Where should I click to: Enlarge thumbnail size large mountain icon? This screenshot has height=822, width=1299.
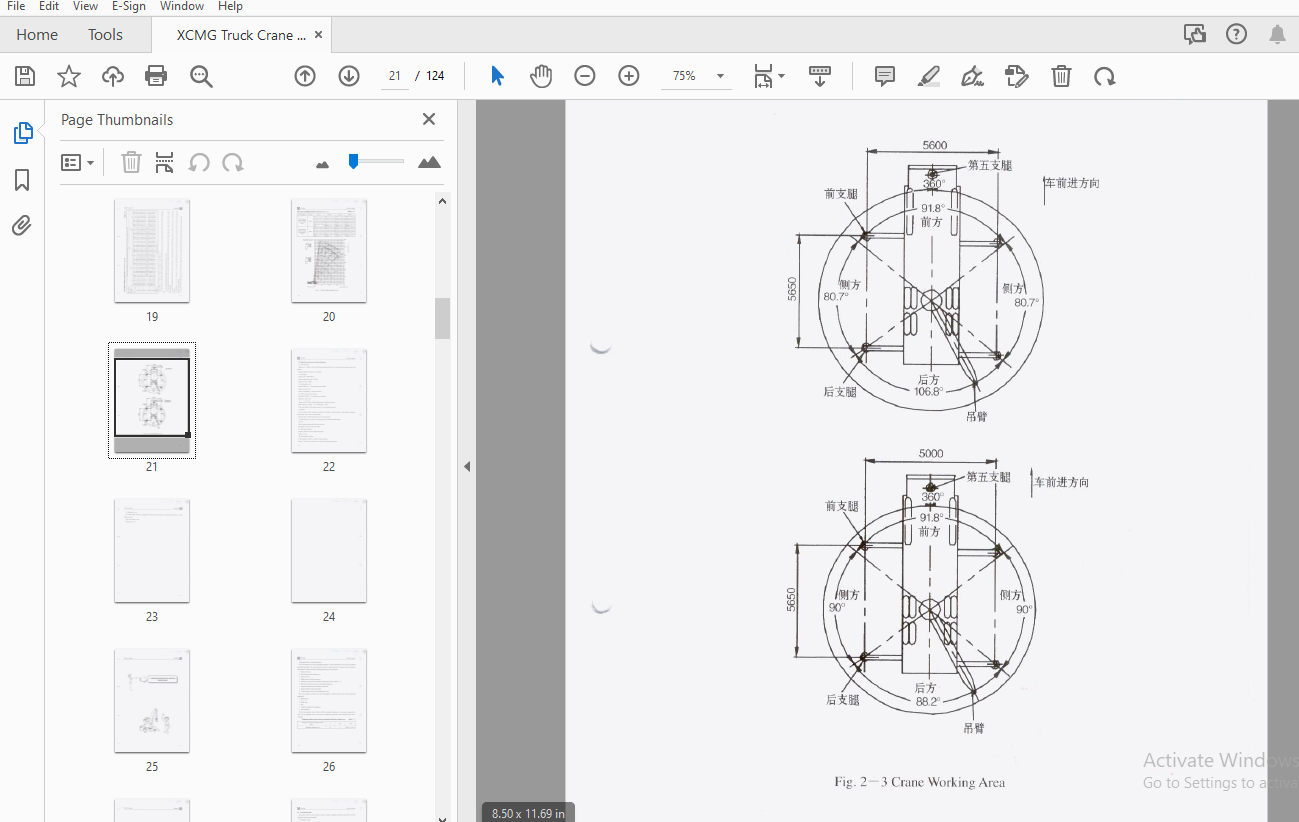coord(429,162)
